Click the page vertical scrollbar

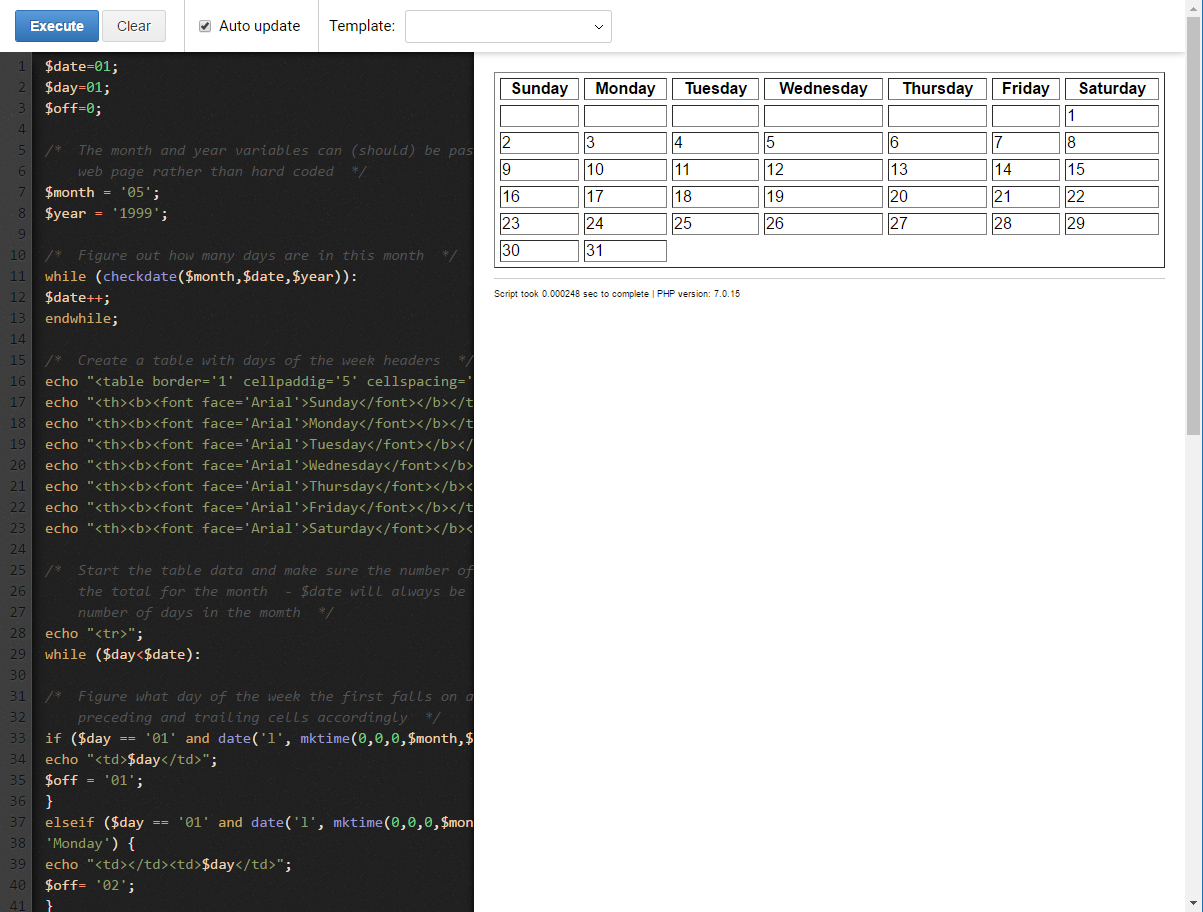(x=1194, y=225)
